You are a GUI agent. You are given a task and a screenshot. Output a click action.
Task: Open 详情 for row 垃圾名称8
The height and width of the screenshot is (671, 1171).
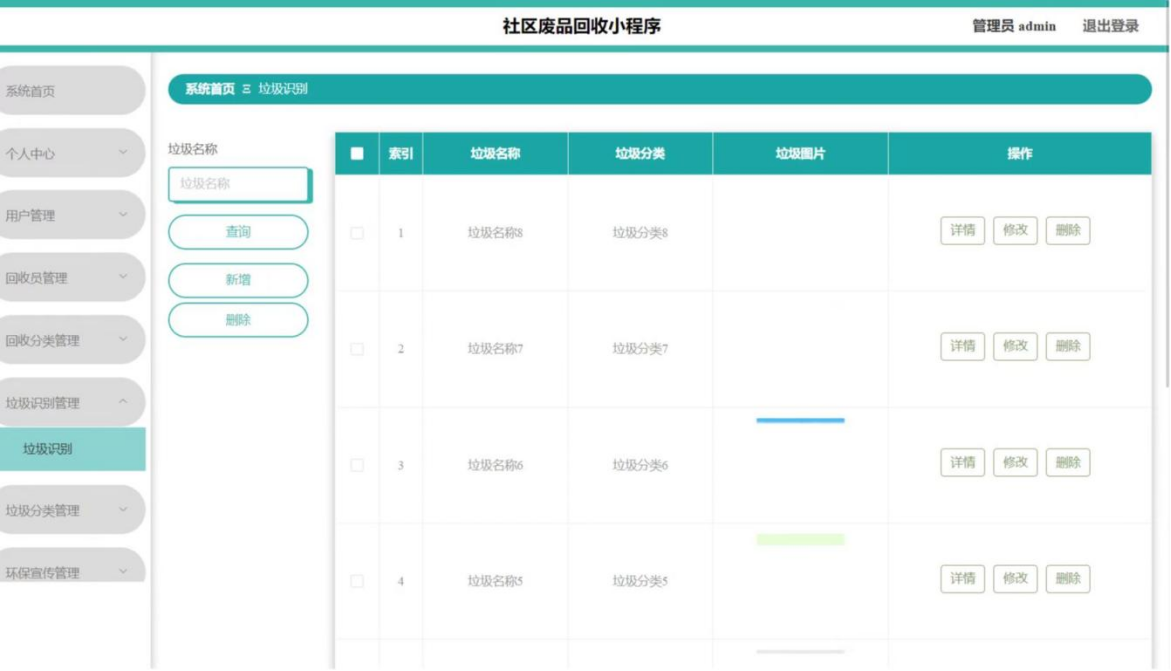pos(963,230)
